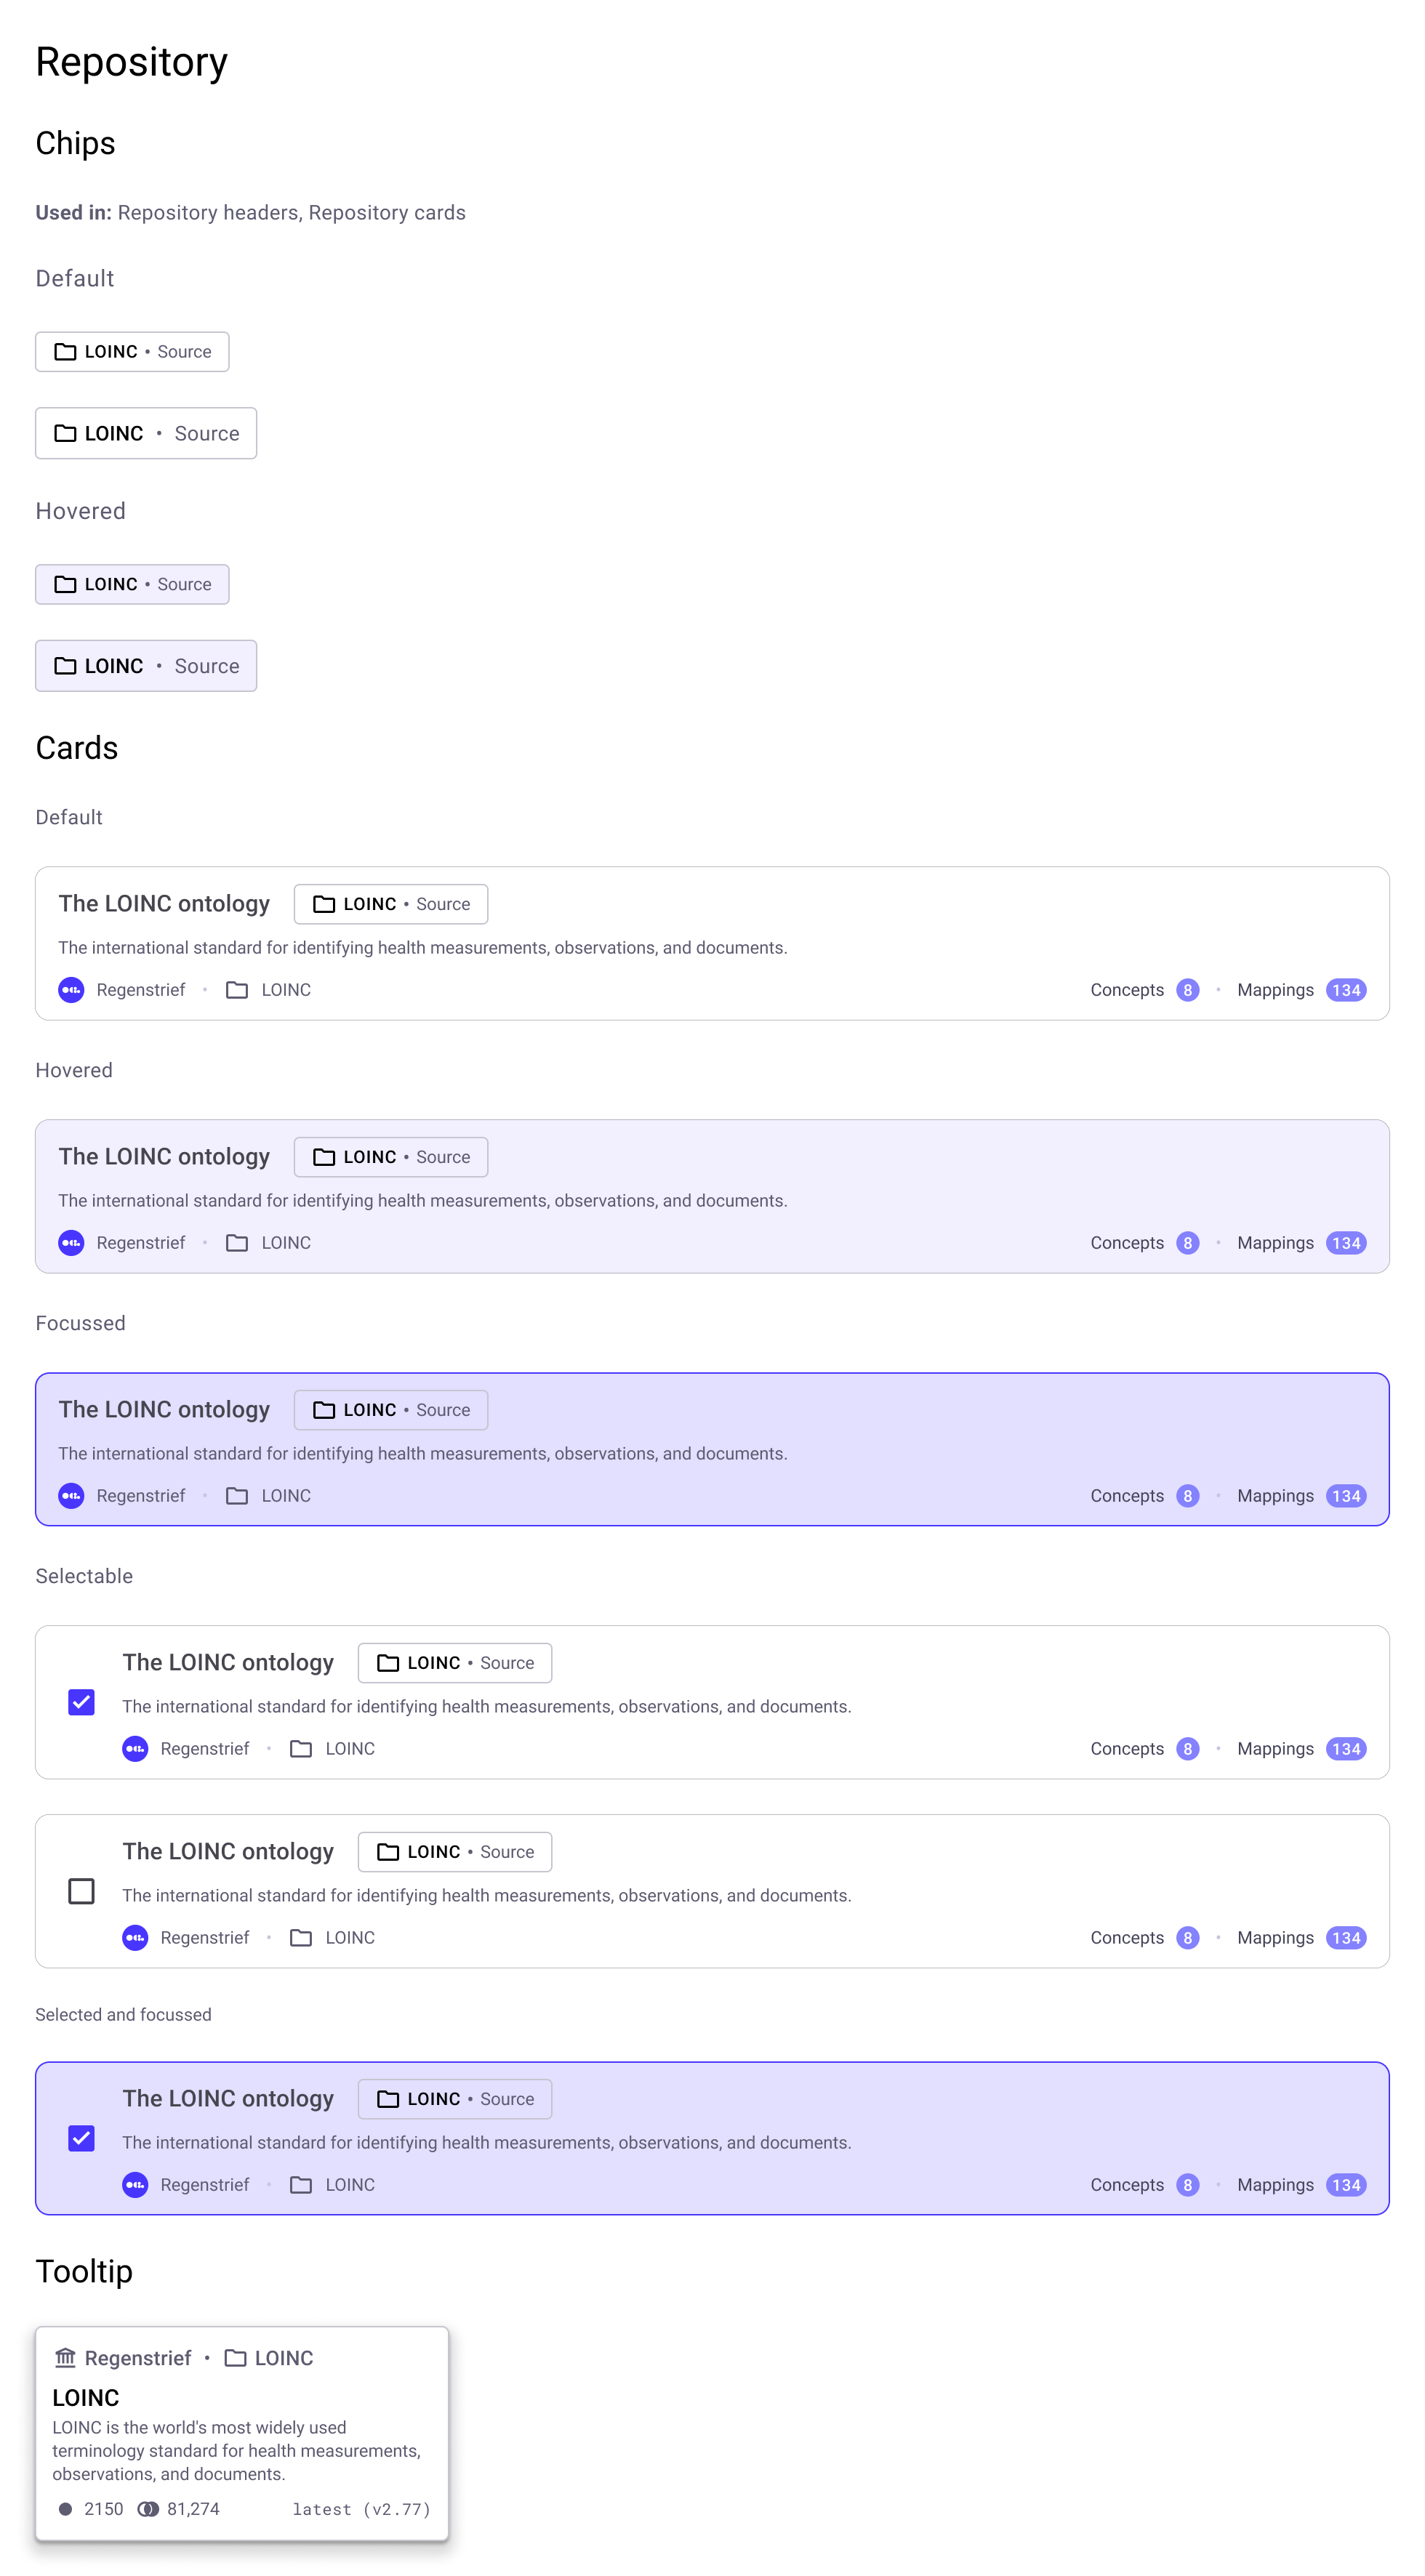Click the LOINC Source chip in the Default card
The image size is (1425, 2576).
pyautogui.click(x=390, y=903)
